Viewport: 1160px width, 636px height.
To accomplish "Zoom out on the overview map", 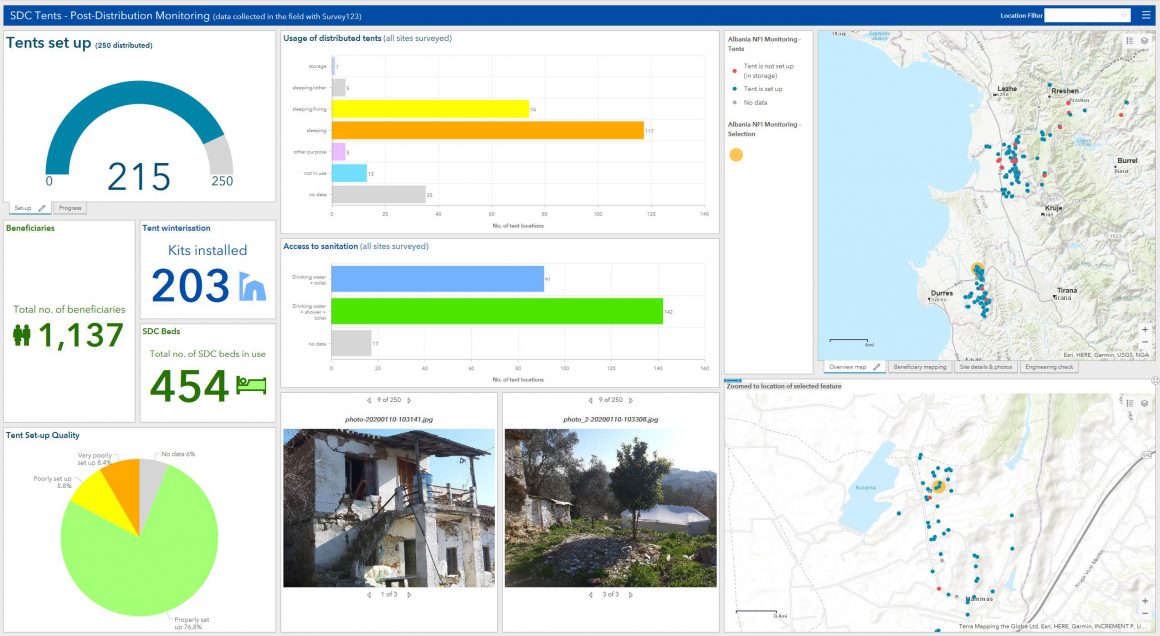I will click(x=1145, y=344).
